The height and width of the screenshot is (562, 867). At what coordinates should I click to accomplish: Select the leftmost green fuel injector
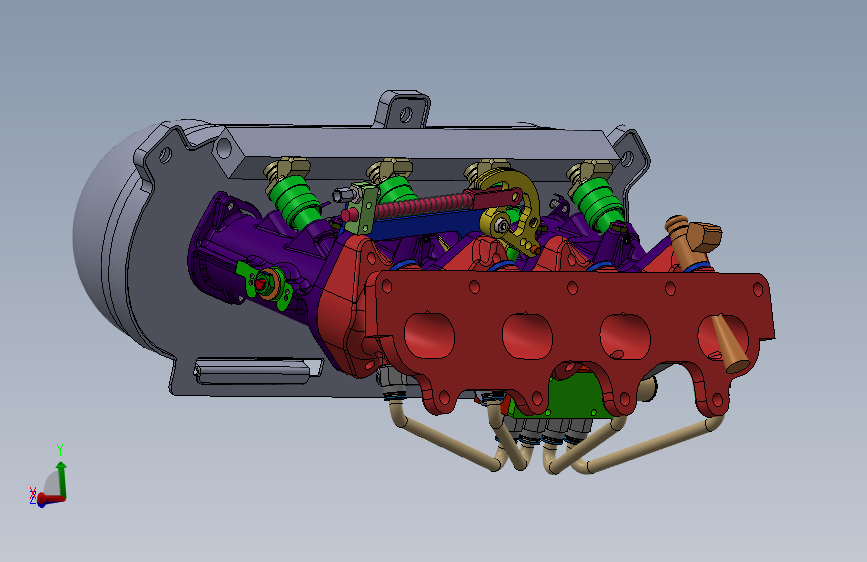click(x=294, y=201)
